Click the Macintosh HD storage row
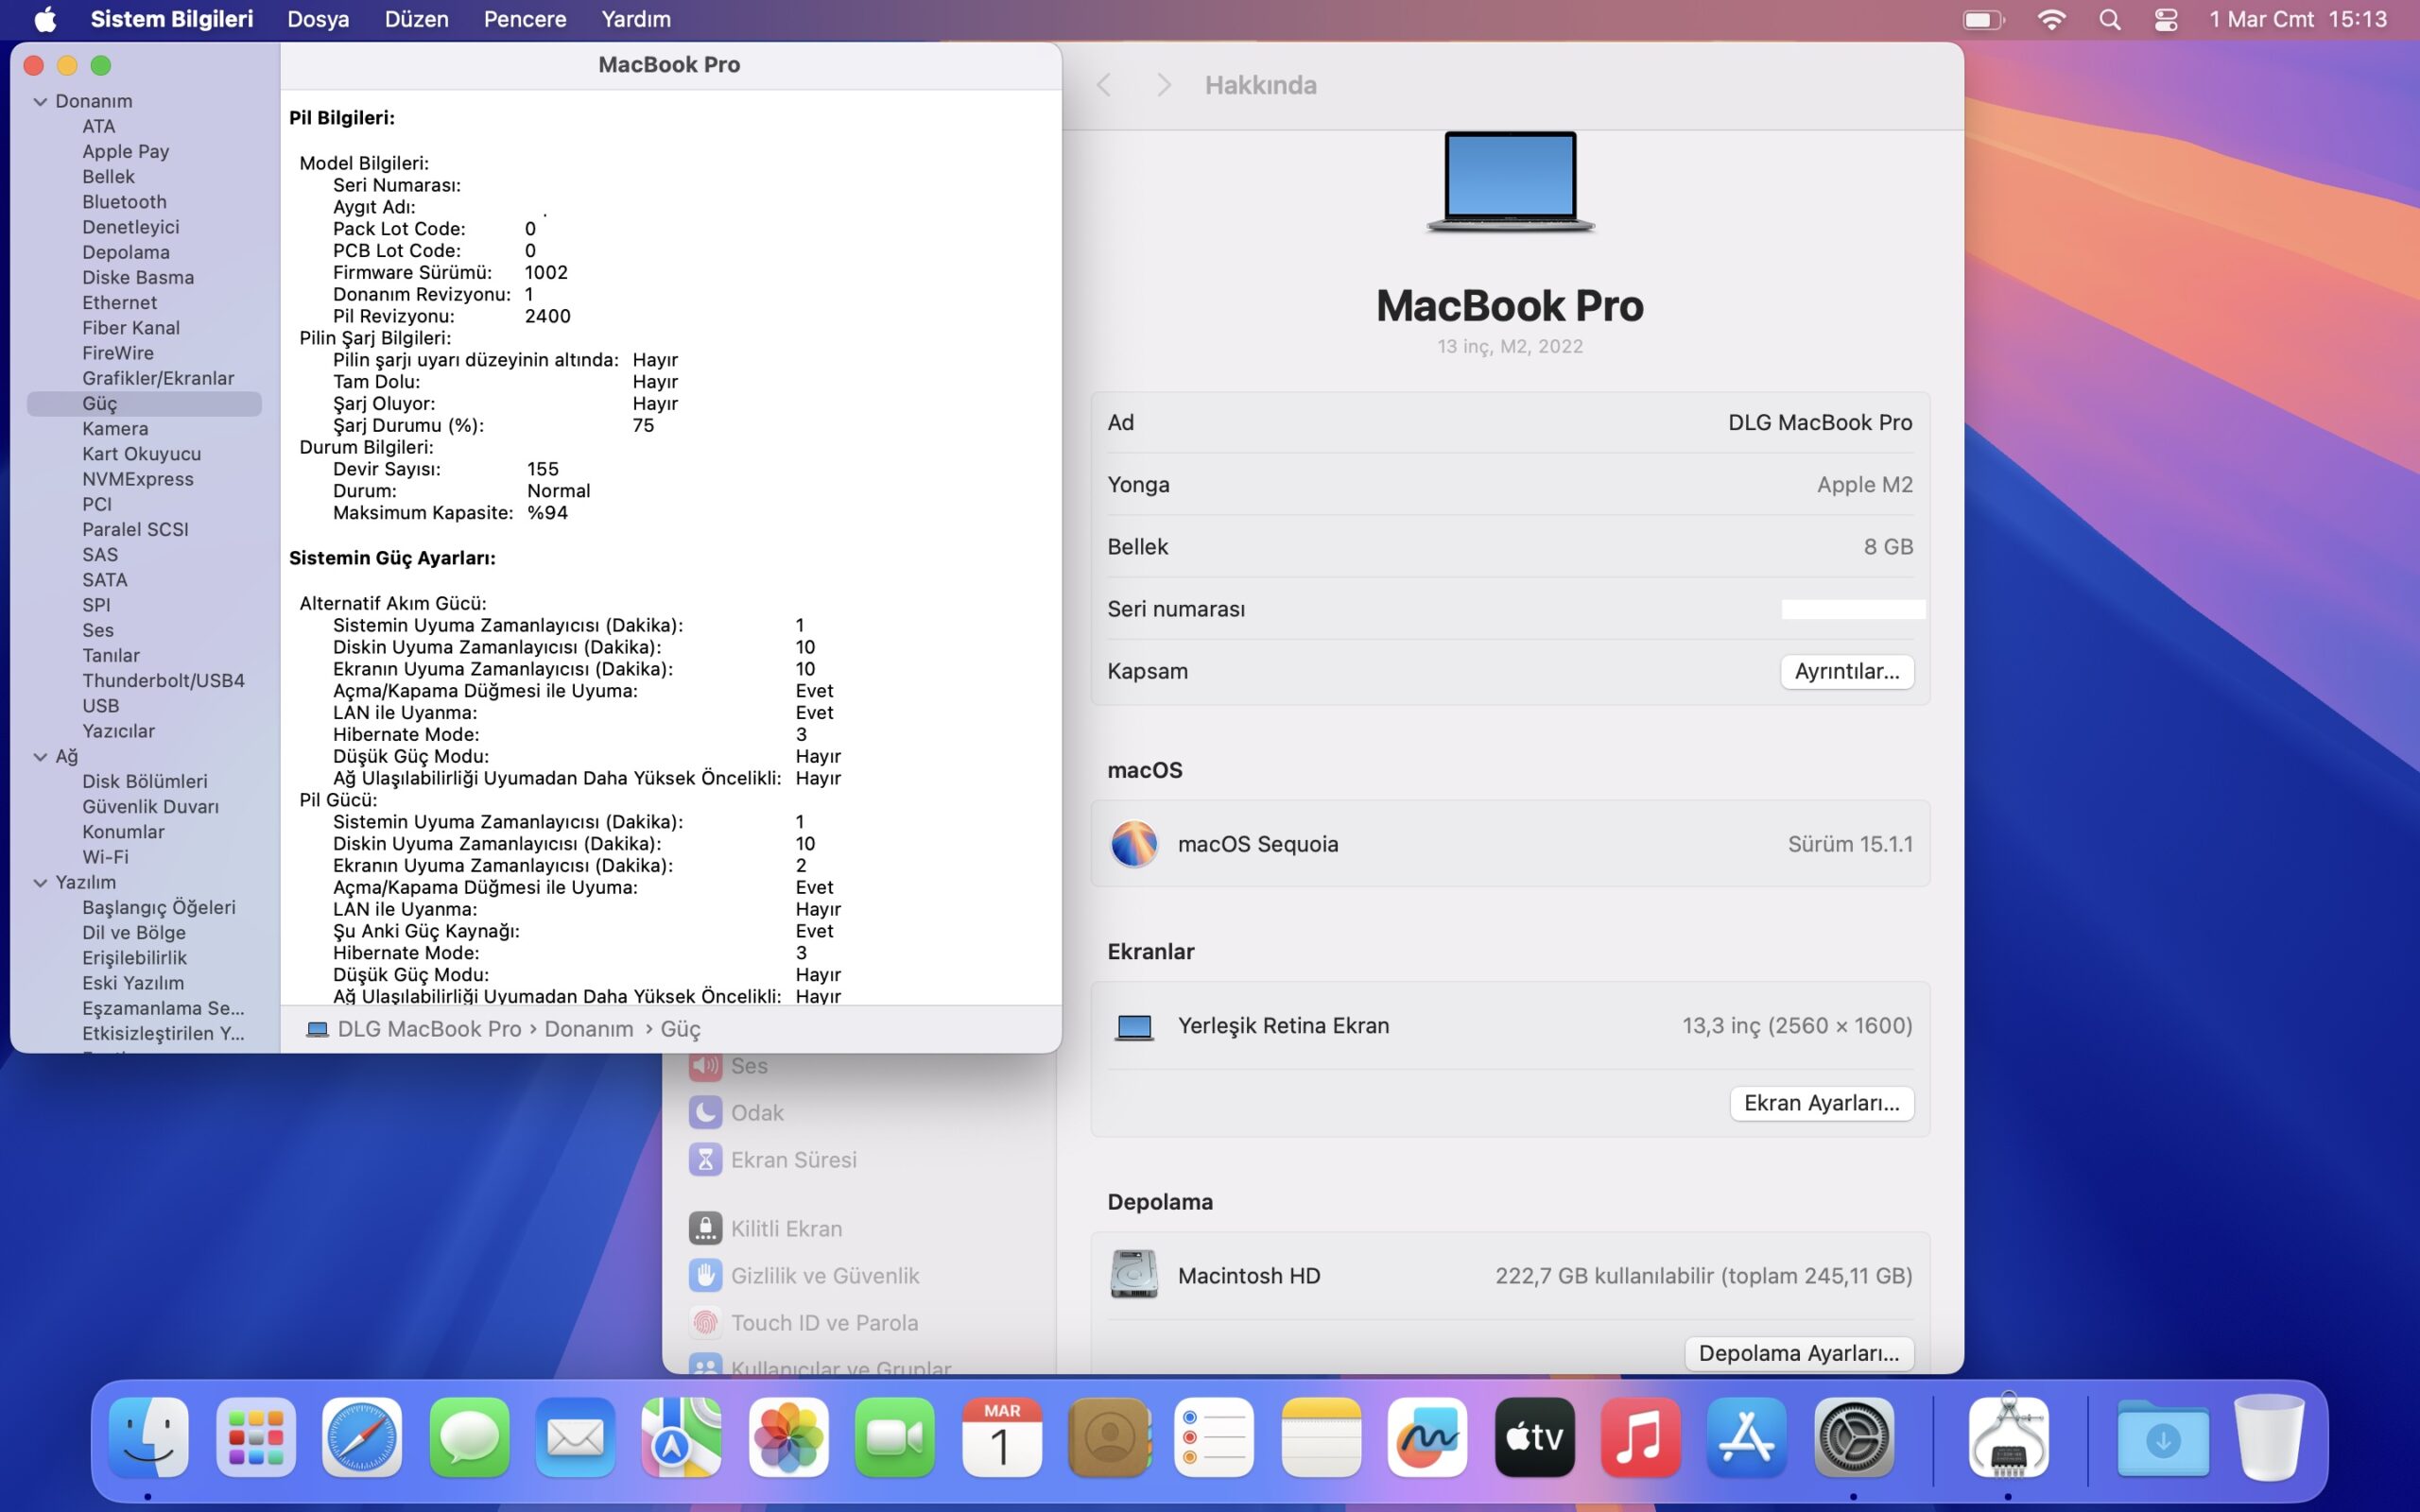 coord(1510,1276)
